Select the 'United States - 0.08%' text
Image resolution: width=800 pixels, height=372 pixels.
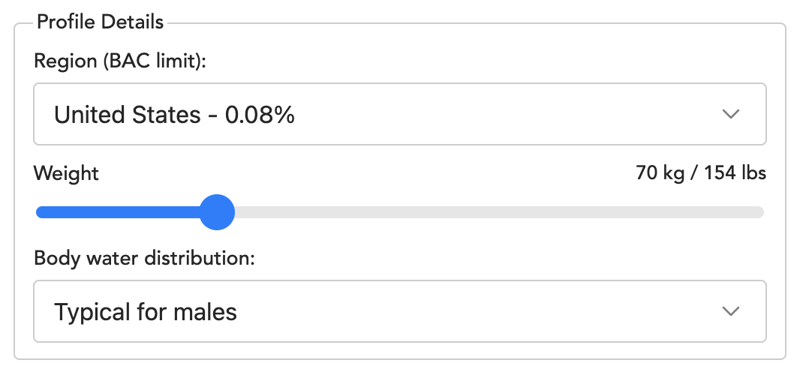coord(174,115)
